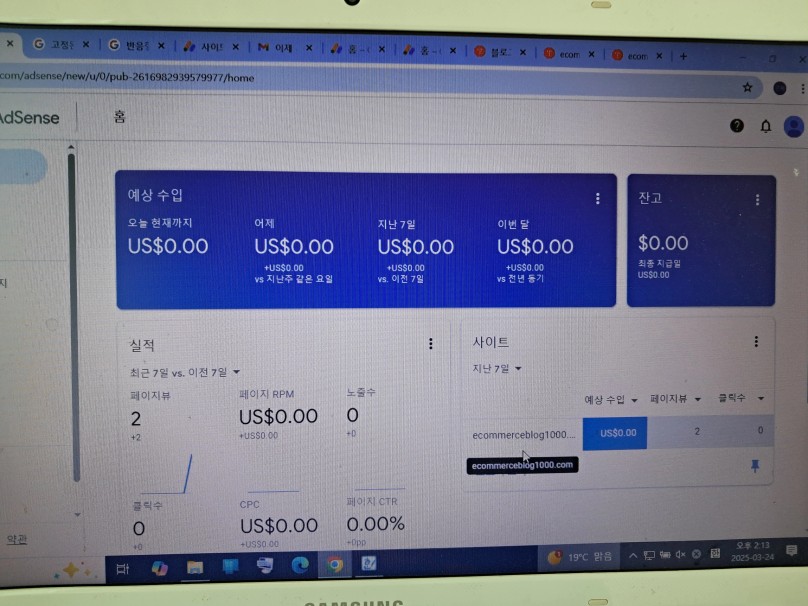This screenshot has height=606, width=808.
Task: Click the 홈 page title in AdSense header
Action: (x=120, y=116)
